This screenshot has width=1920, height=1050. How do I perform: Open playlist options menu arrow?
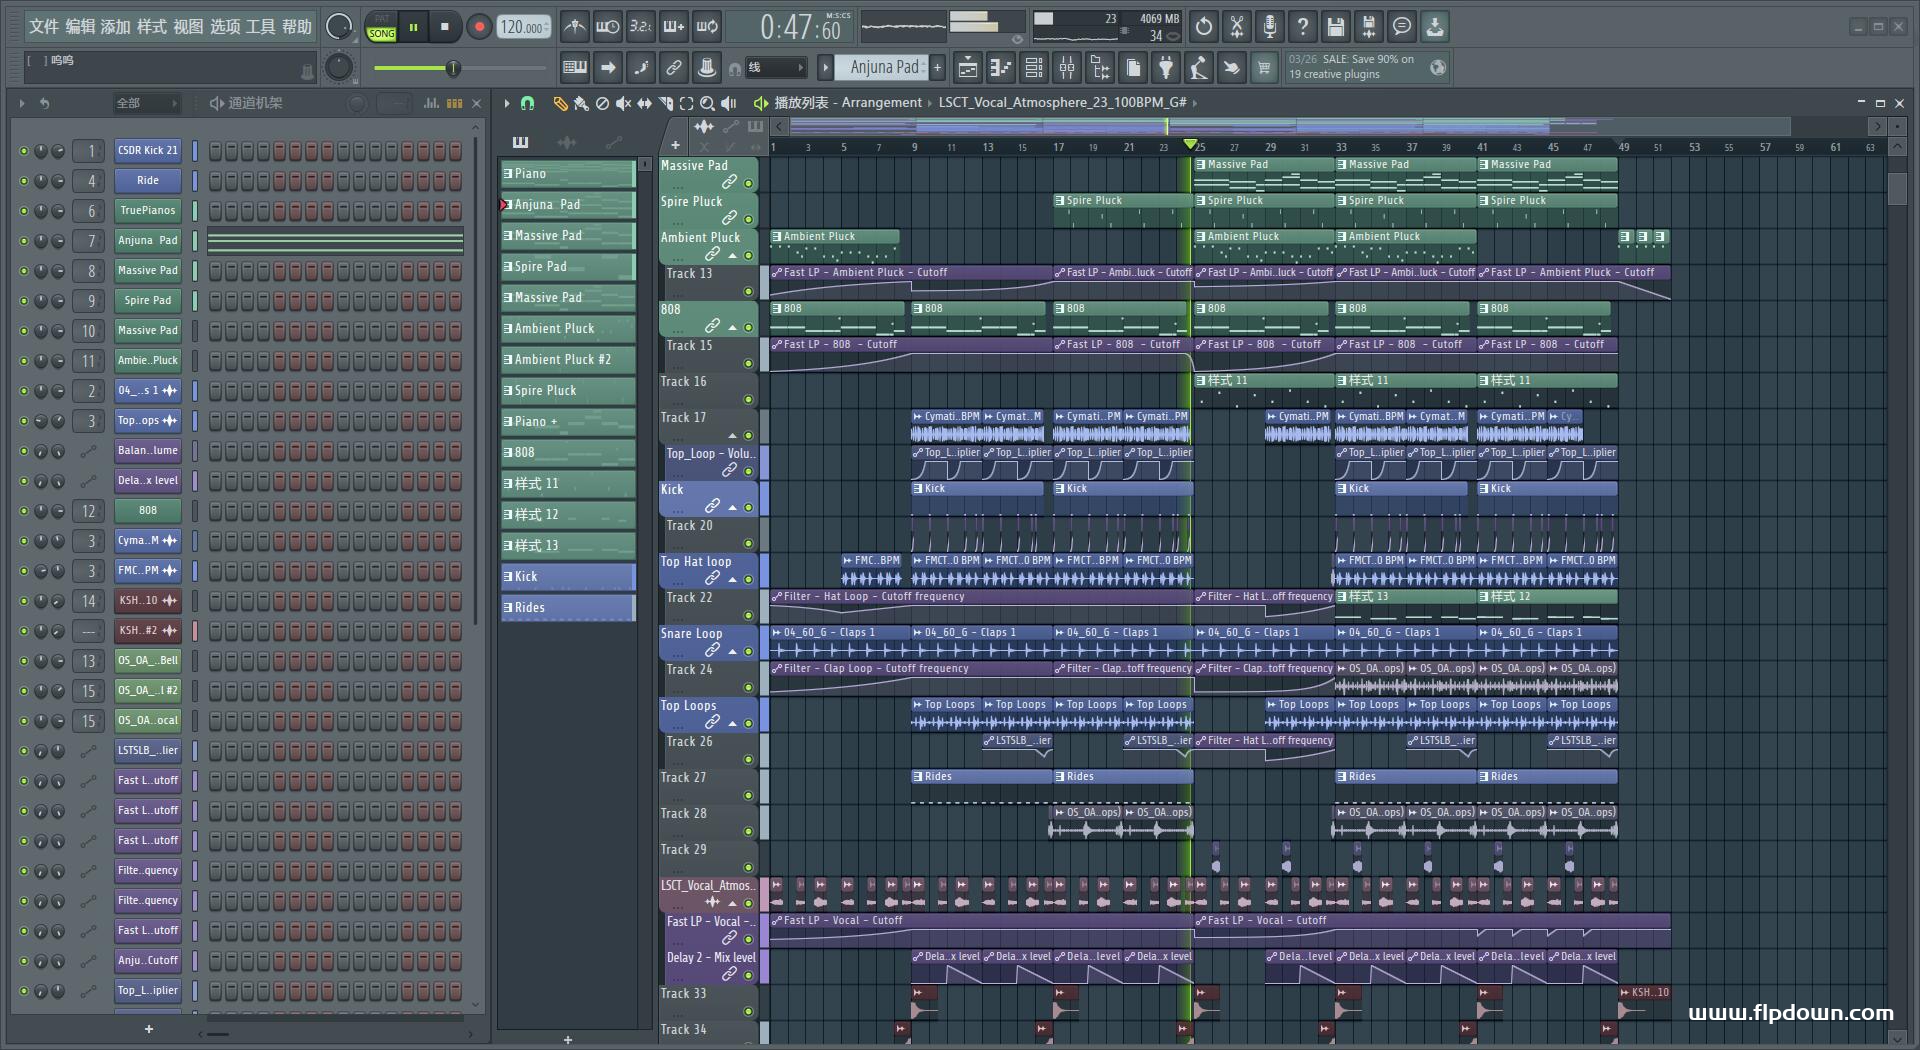coord(507,103)
